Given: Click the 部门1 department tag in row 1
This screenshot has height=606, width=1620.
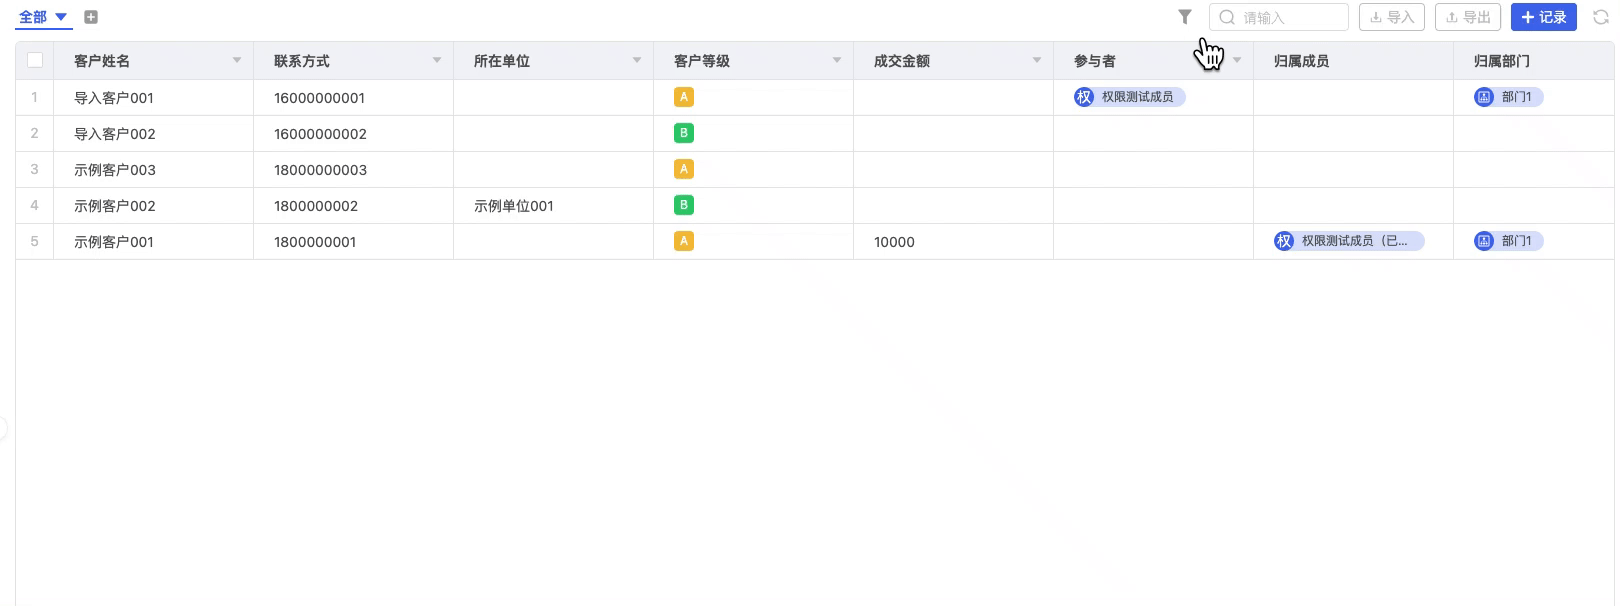Looking at the screenshot, I should tap(1508, 97).
